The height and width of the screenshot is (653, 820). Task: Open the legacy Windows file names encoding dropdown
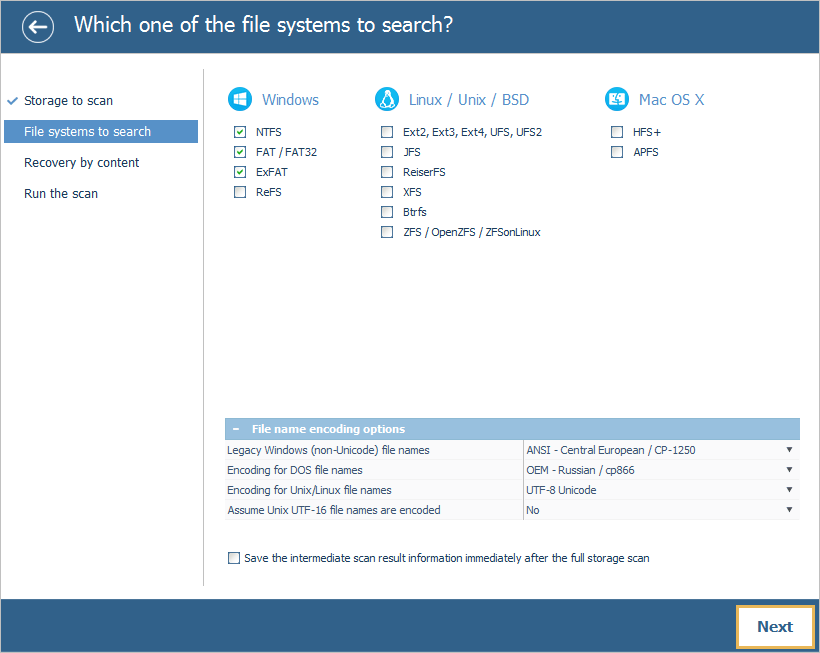coord(789,449)
